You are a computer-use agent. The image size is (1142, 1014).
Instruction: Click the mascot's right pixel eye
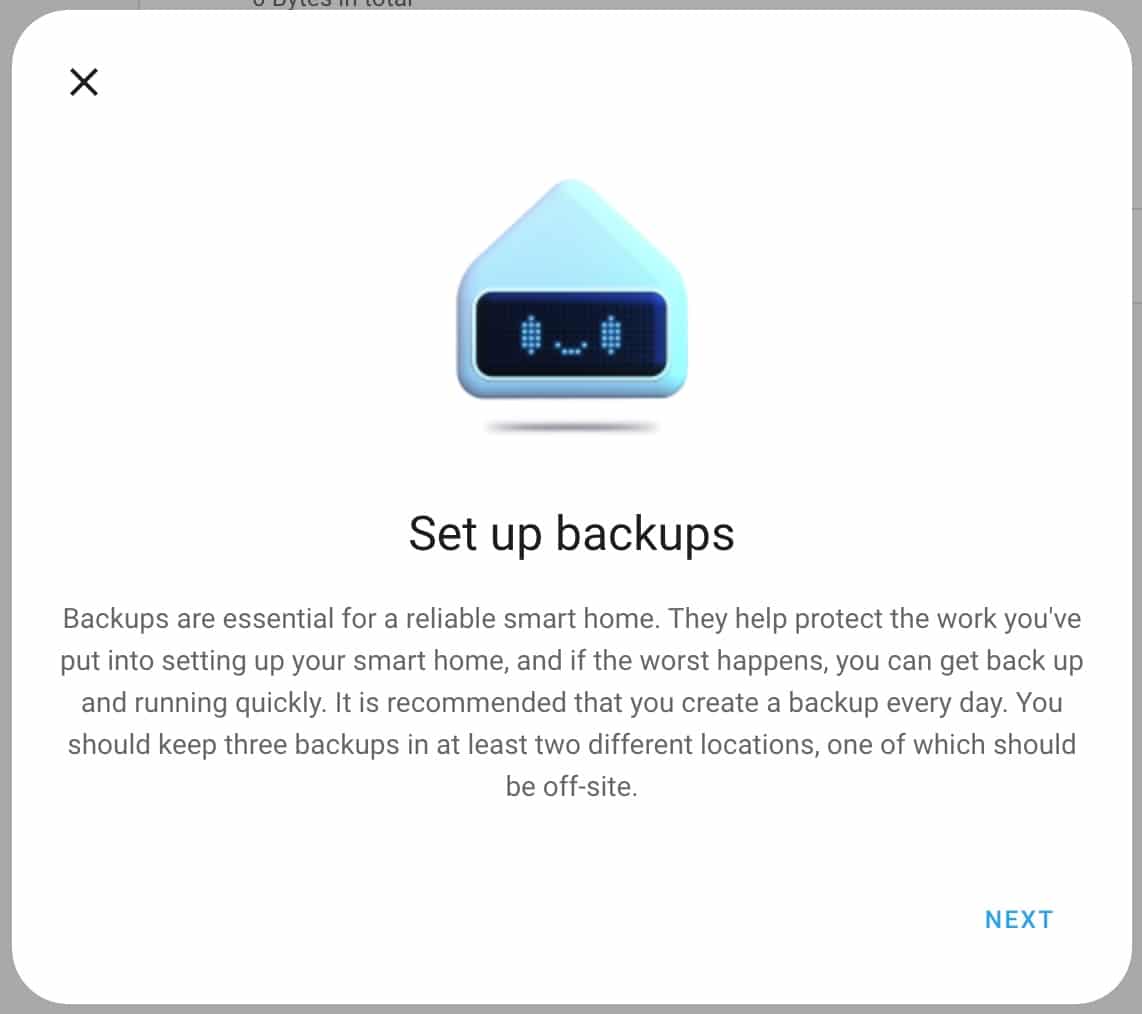(x=611, y=335)
